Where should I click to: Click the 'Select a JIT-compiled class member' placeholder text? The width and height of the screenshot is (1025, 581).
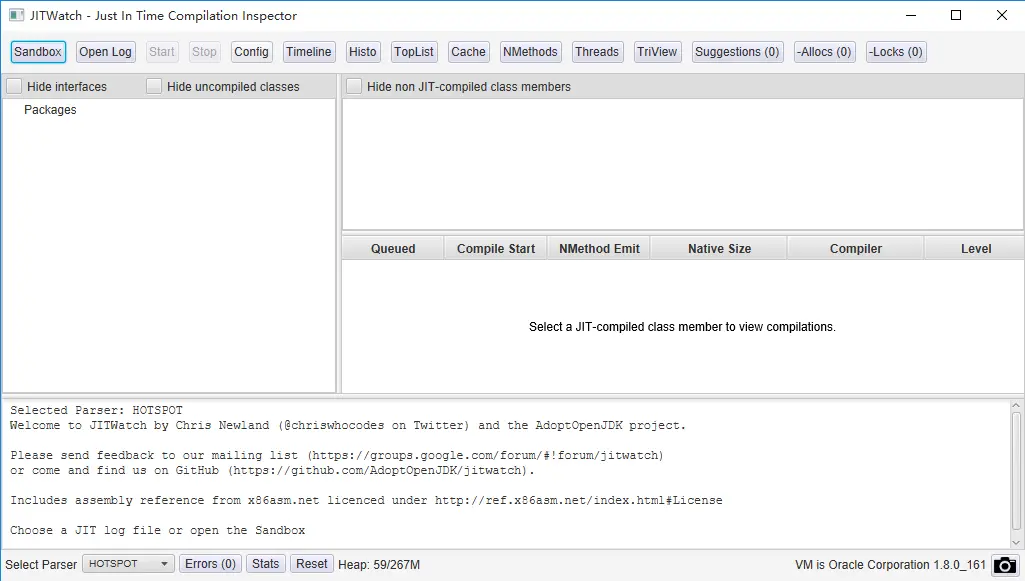tap(682, 327)
